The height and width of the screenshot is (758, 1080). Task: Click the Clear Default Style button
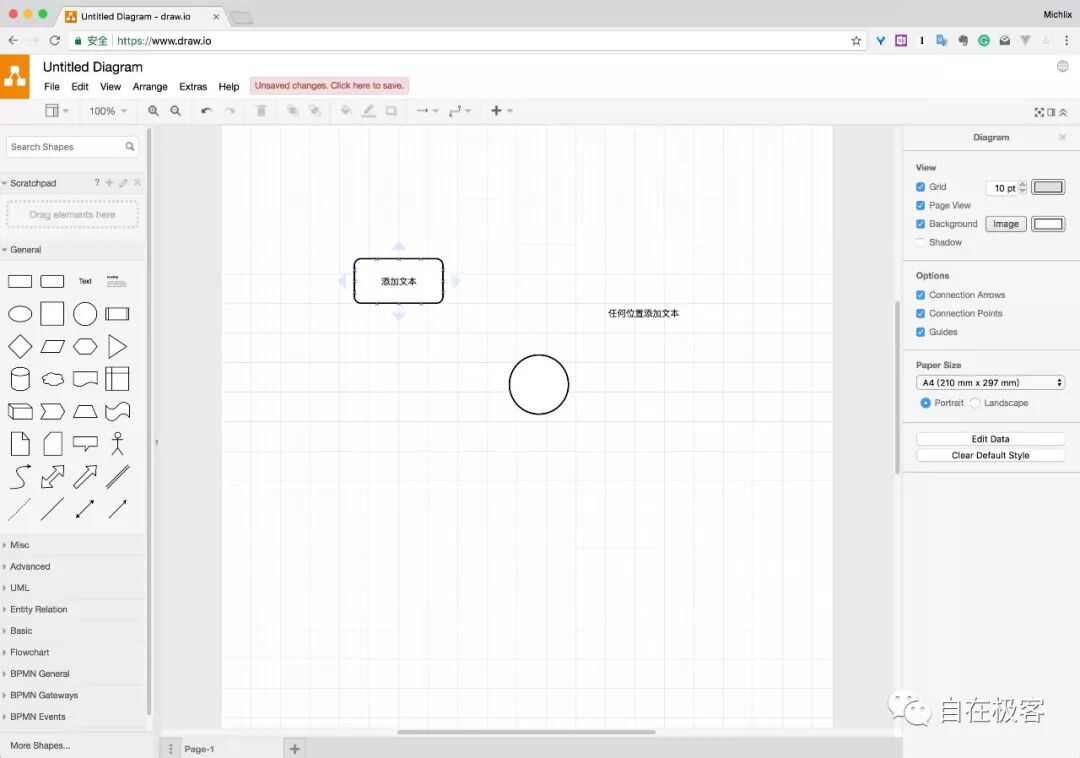click(990, 455)
